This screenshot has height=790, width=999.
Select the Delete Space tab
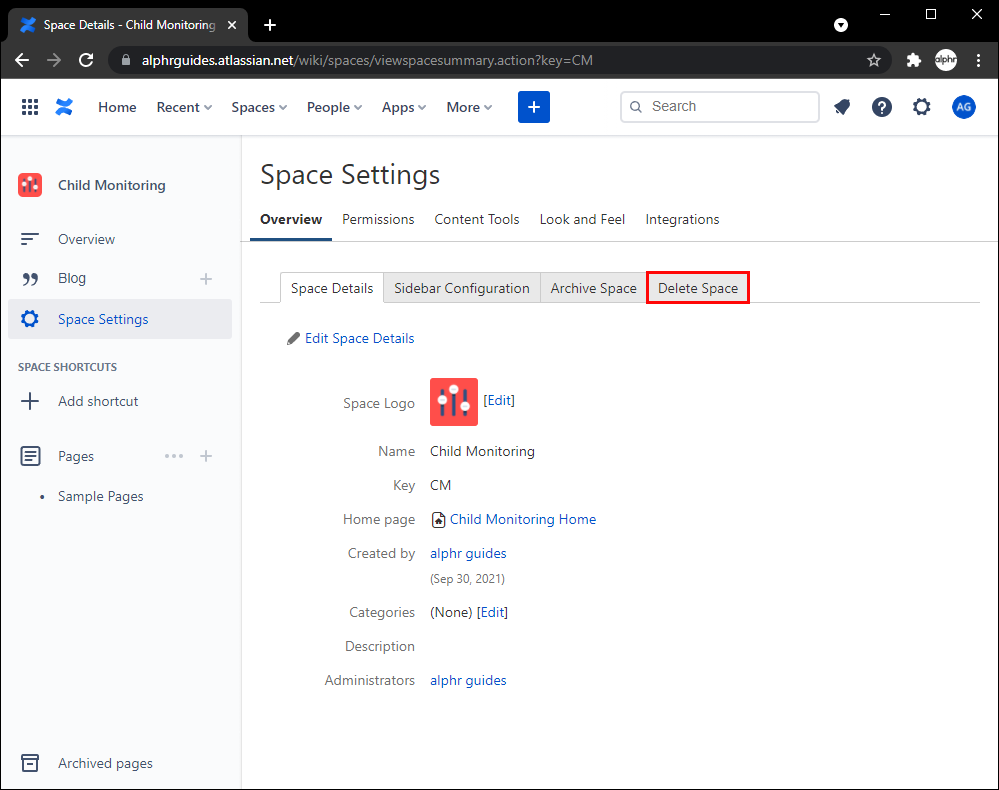(x=698, y=288)
